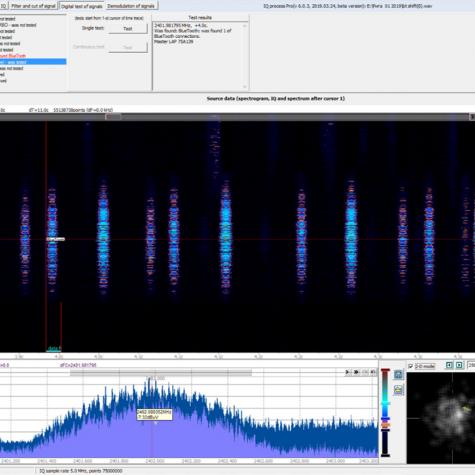Click the left-arrow icon above the IQ diagram

point(449,365)
